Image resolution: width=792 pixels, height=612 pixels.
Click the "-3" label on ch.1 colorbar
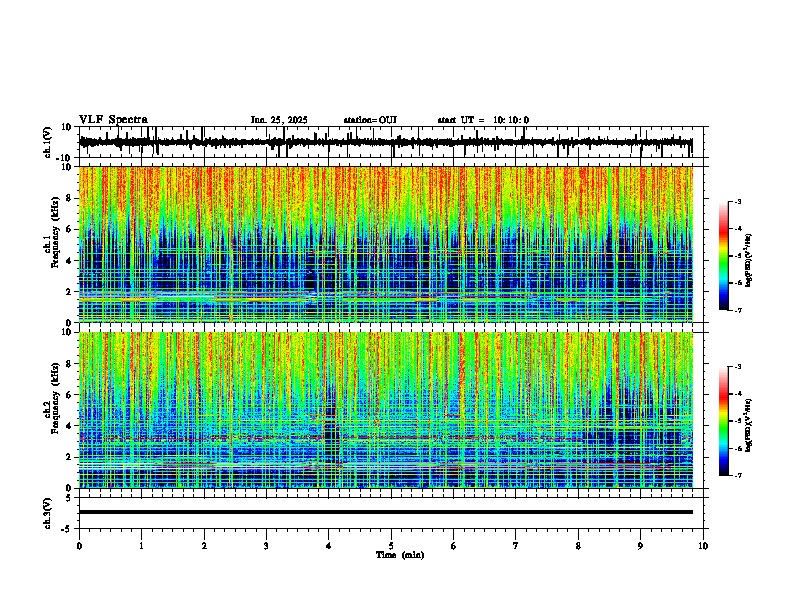737,201
